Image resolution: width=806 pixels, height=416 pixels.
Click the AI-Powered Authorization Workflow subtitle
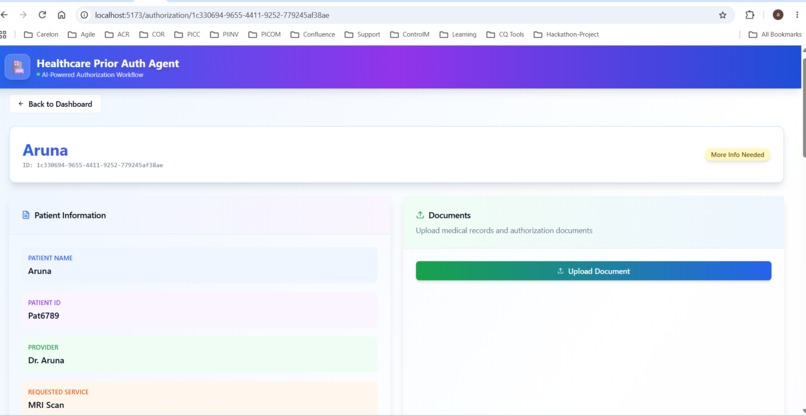tap(93, 75)
